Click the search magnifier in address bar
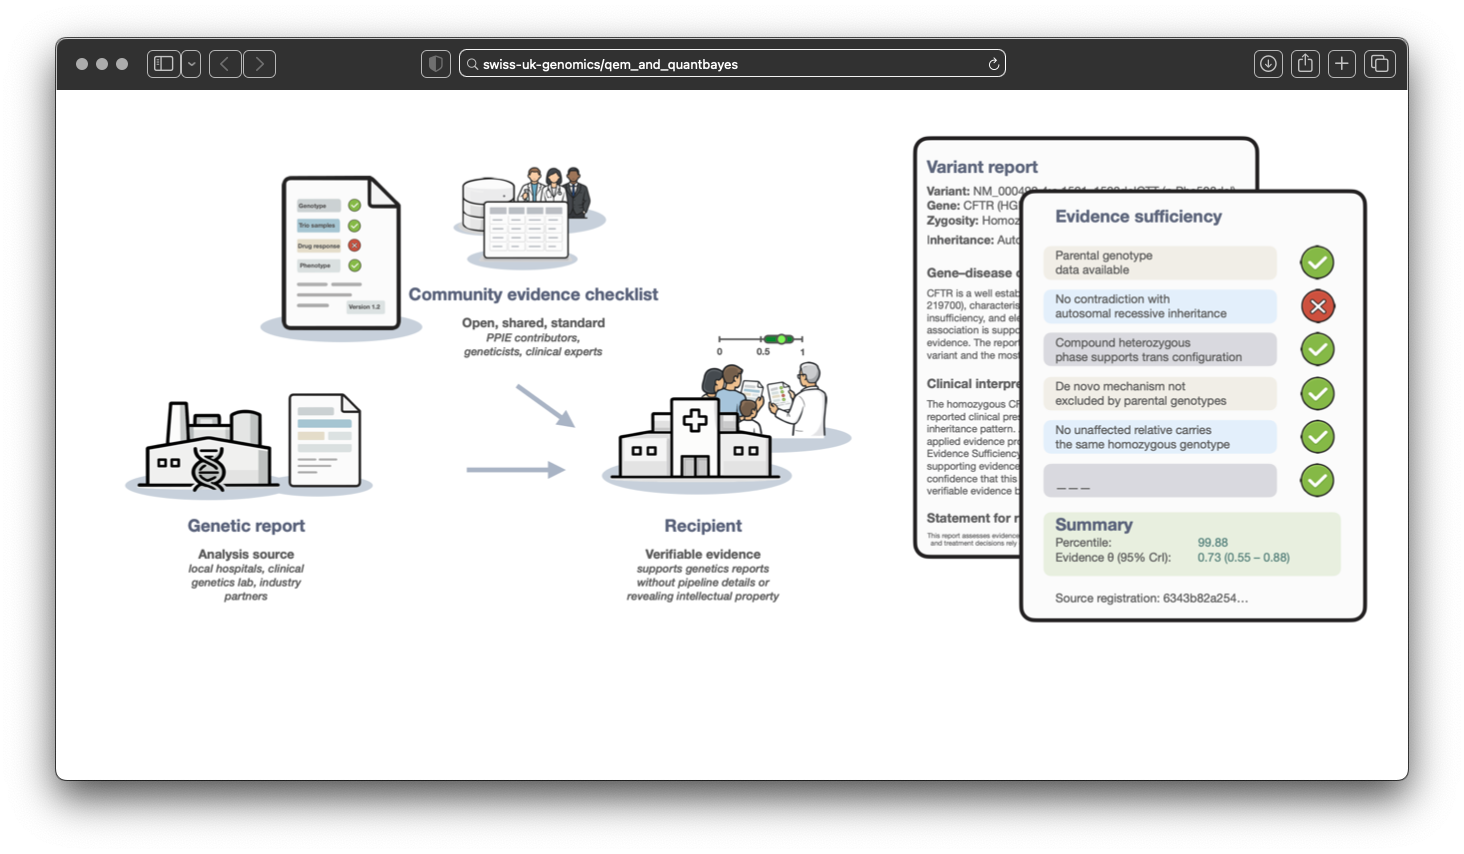 472,64
